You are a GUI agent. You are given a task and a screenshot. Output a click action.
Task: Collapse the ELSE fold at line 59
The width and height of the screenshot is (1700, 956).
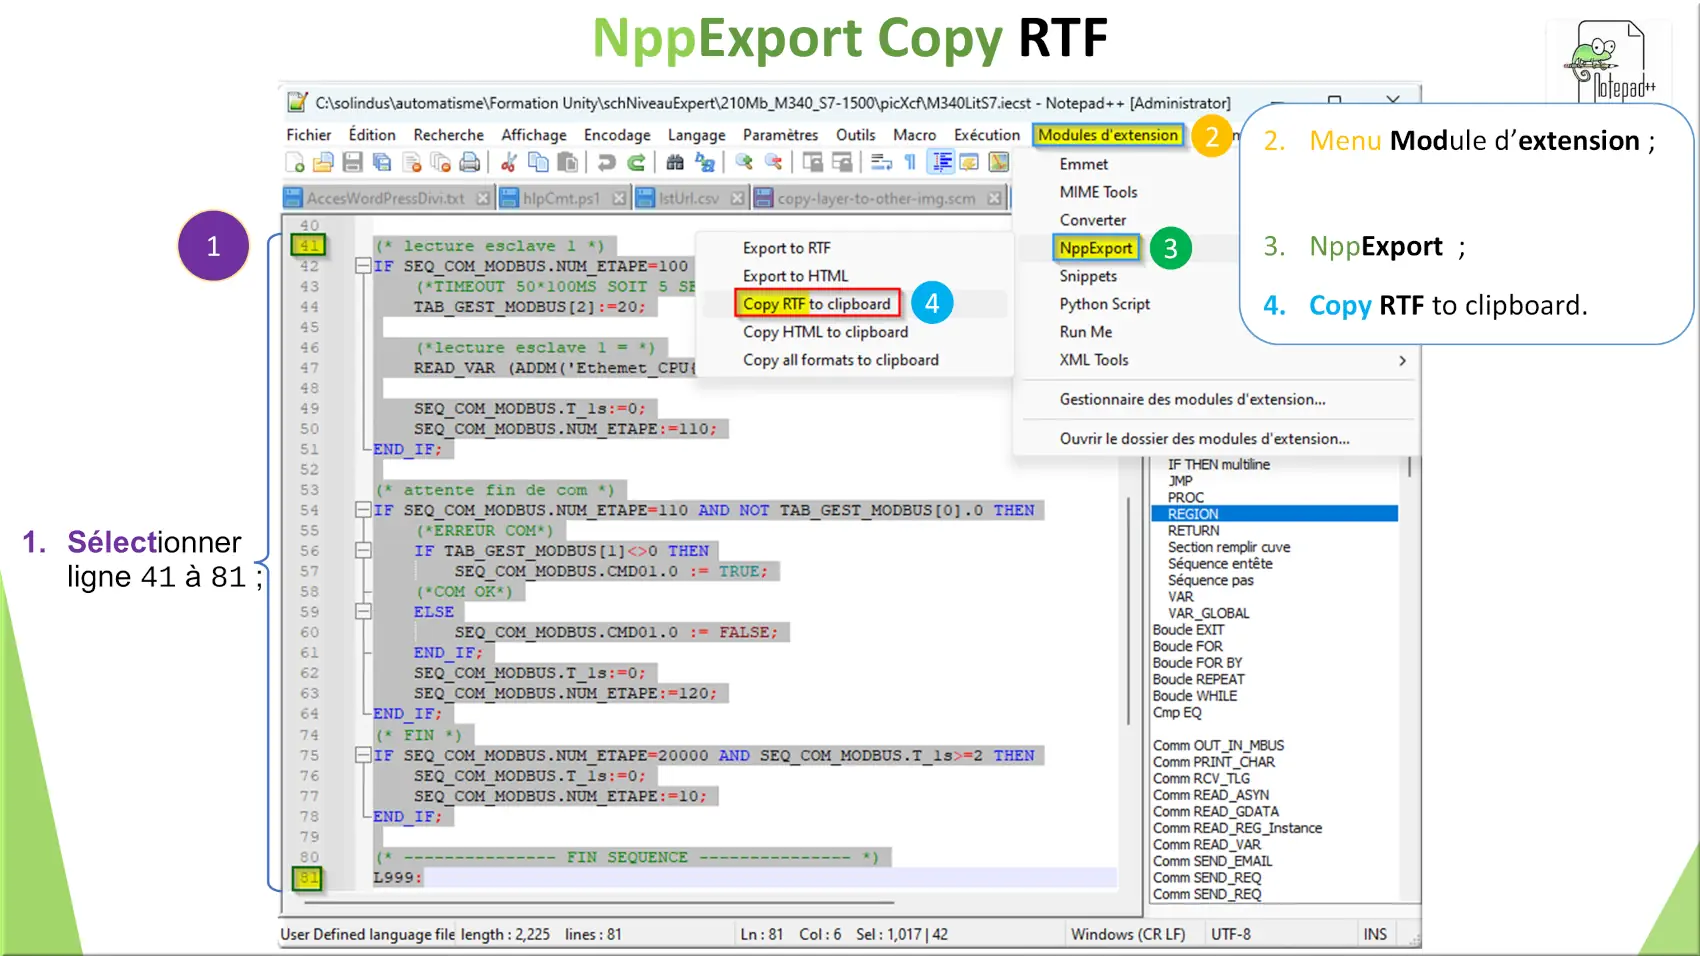[x=363, y=612]
